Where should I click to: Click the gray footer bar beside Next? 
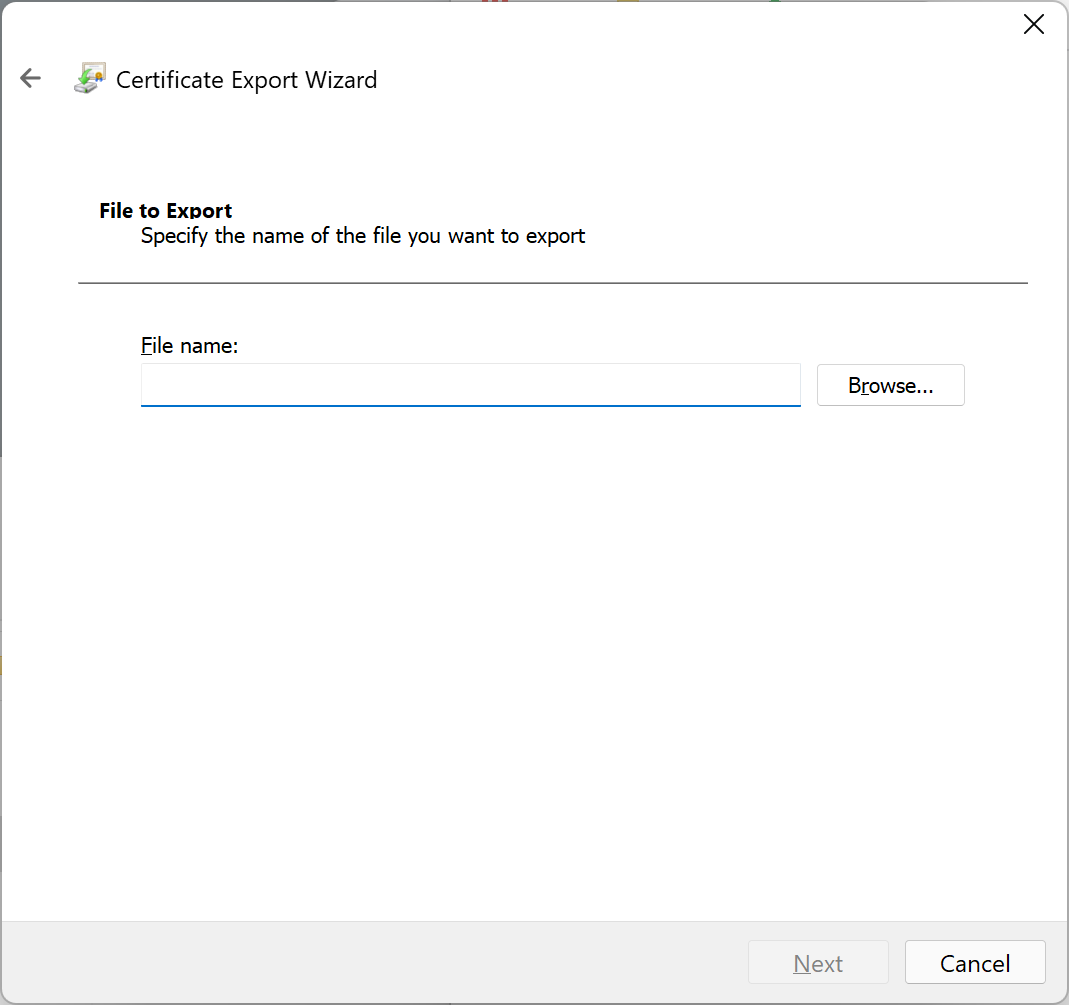[374, 963]
